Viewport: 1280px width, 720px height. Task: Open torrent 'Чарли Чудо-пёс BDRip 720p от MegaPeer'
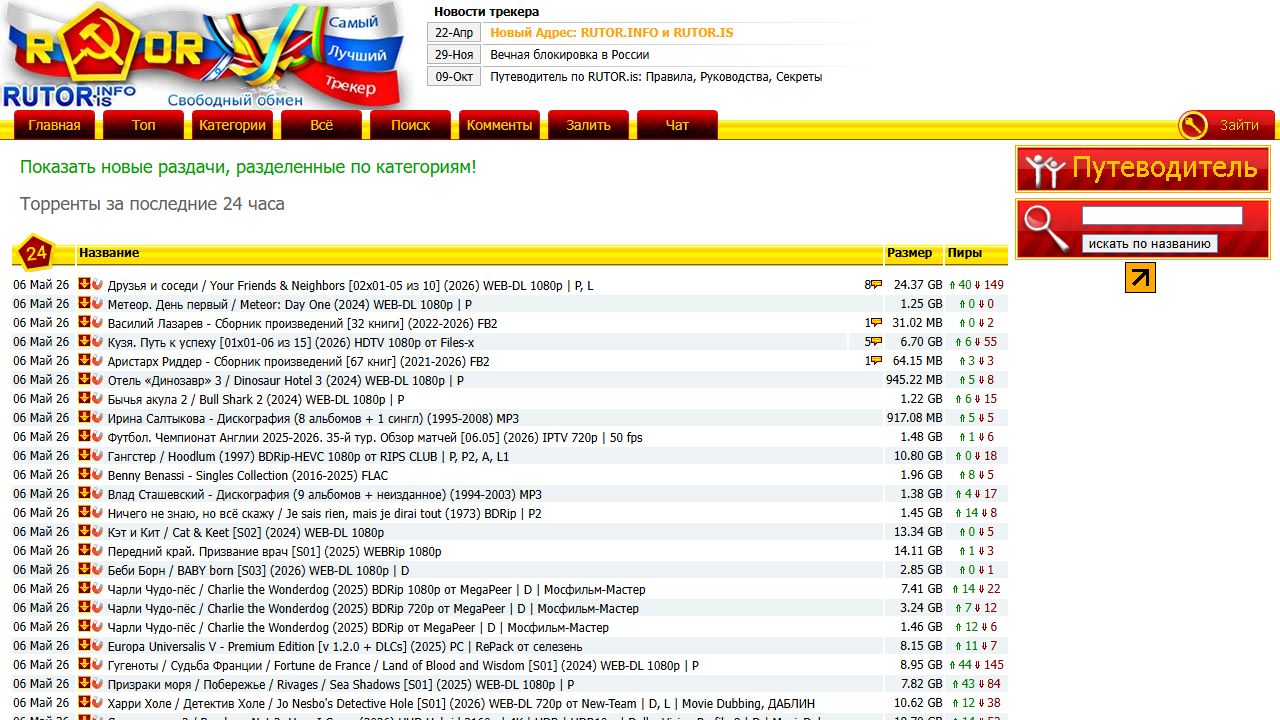pyautogui.click(x=373, y=608)
